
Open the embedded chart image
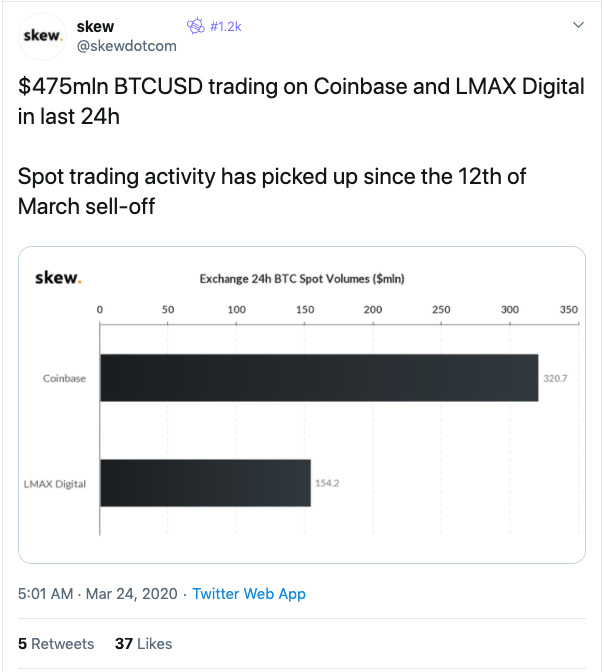pyautogui.click(x=302, y=405)
